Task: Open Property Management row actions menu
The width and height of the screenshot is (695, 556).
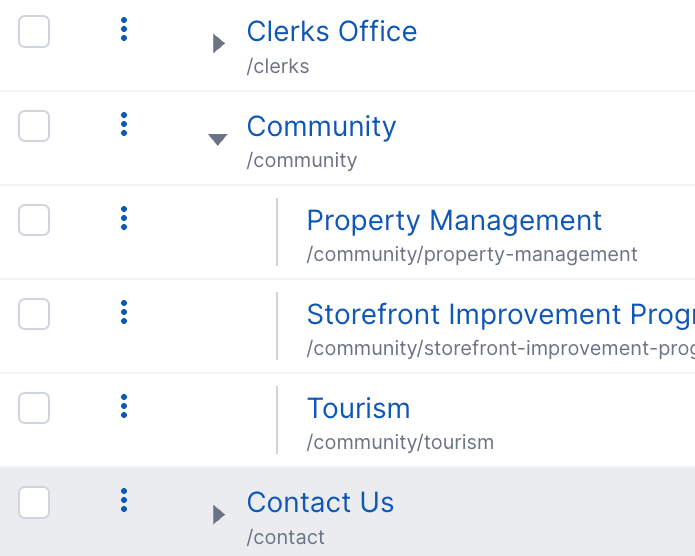Action: coord(124,218)
